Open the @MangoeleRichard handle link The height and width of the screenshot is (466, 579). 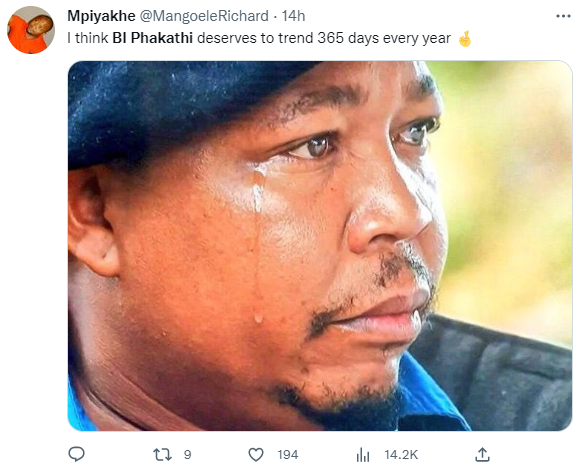(x=204, y=16)
